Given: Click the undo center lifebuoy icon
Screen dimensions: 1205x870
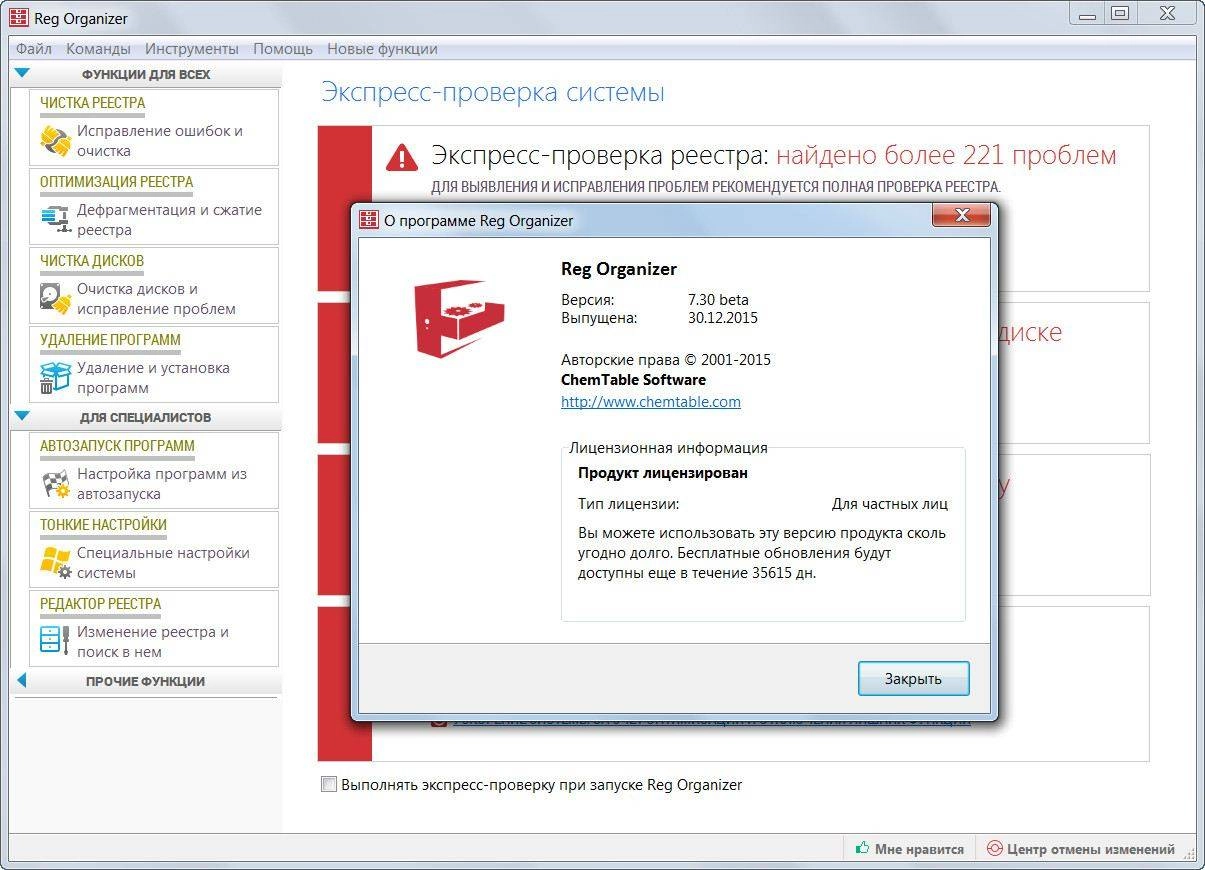Looking at the screenshot, I should click(x=994, y=849).
